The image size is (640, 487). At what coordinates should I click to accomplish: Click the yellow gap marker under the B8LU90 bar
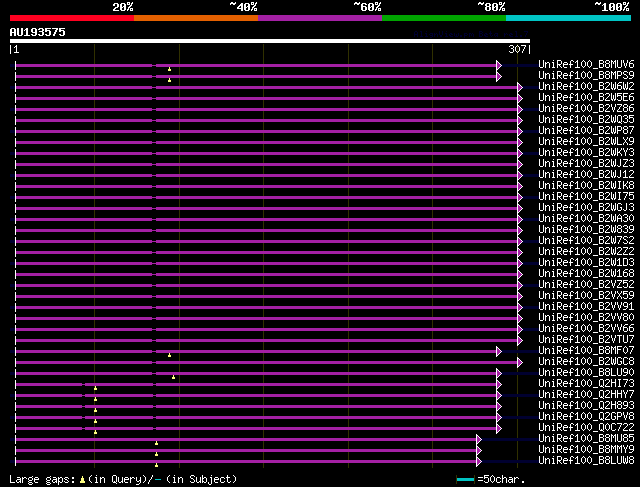tap(173, 377)
